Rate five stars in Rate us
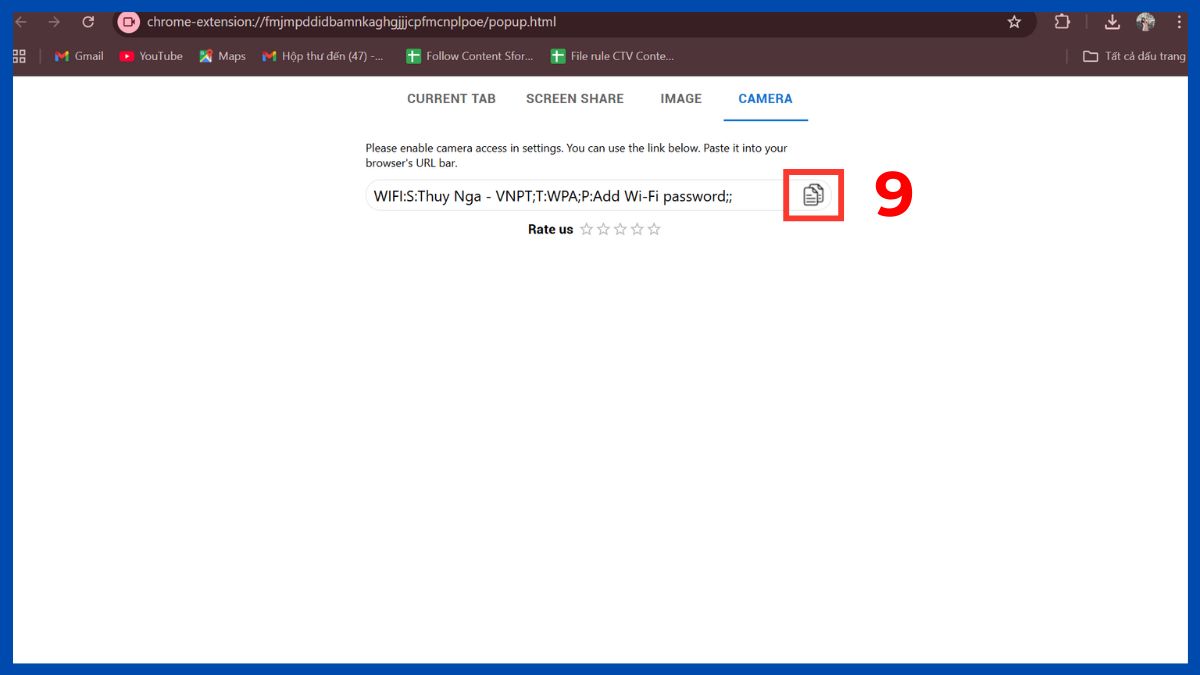Viewport: 1200px width, 675px height. (x=654, y=229)
